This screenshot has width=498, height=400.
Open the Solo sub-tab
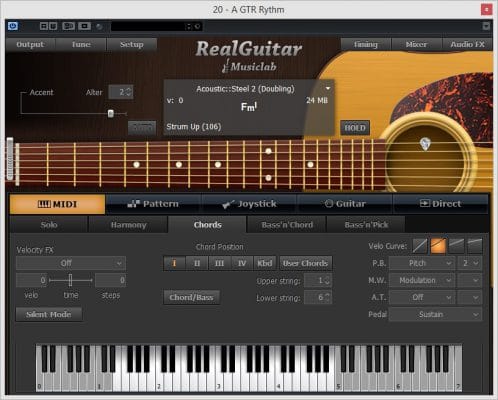coord(49,225)
